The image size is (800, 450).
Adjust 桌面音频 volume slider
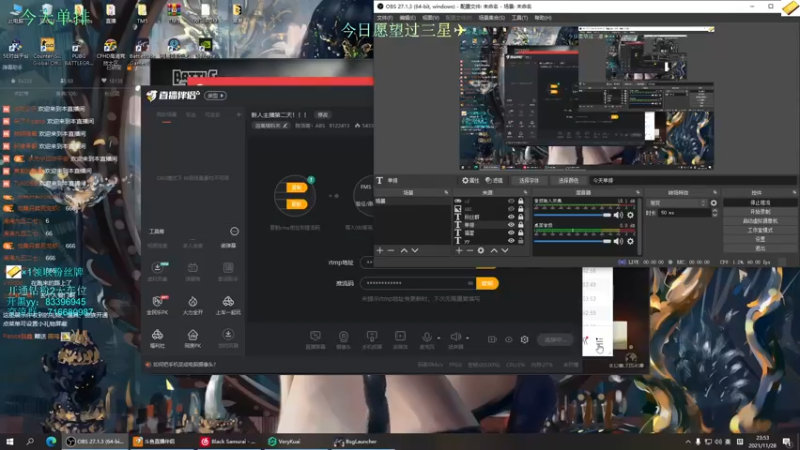click(x=572, y=241)
